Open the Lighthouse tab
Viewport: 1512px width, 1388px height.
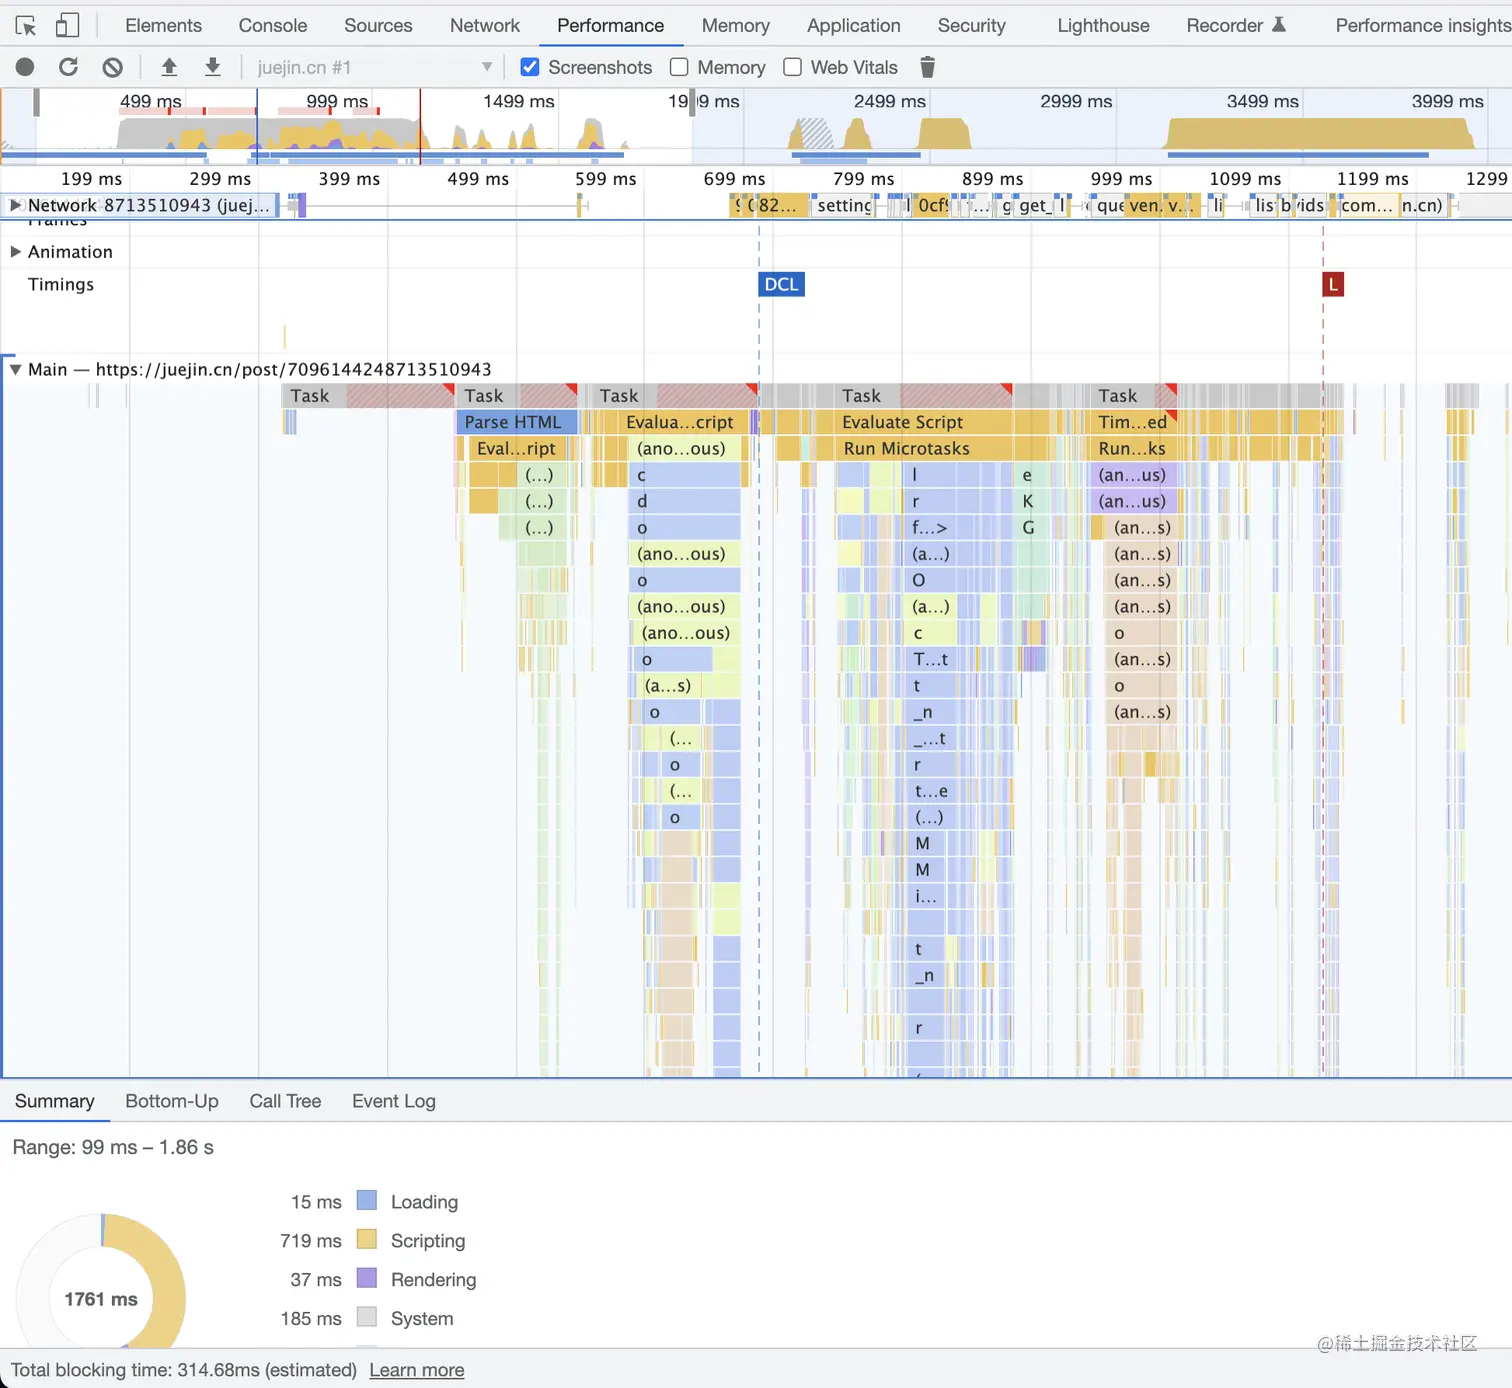coord(1103,25)
